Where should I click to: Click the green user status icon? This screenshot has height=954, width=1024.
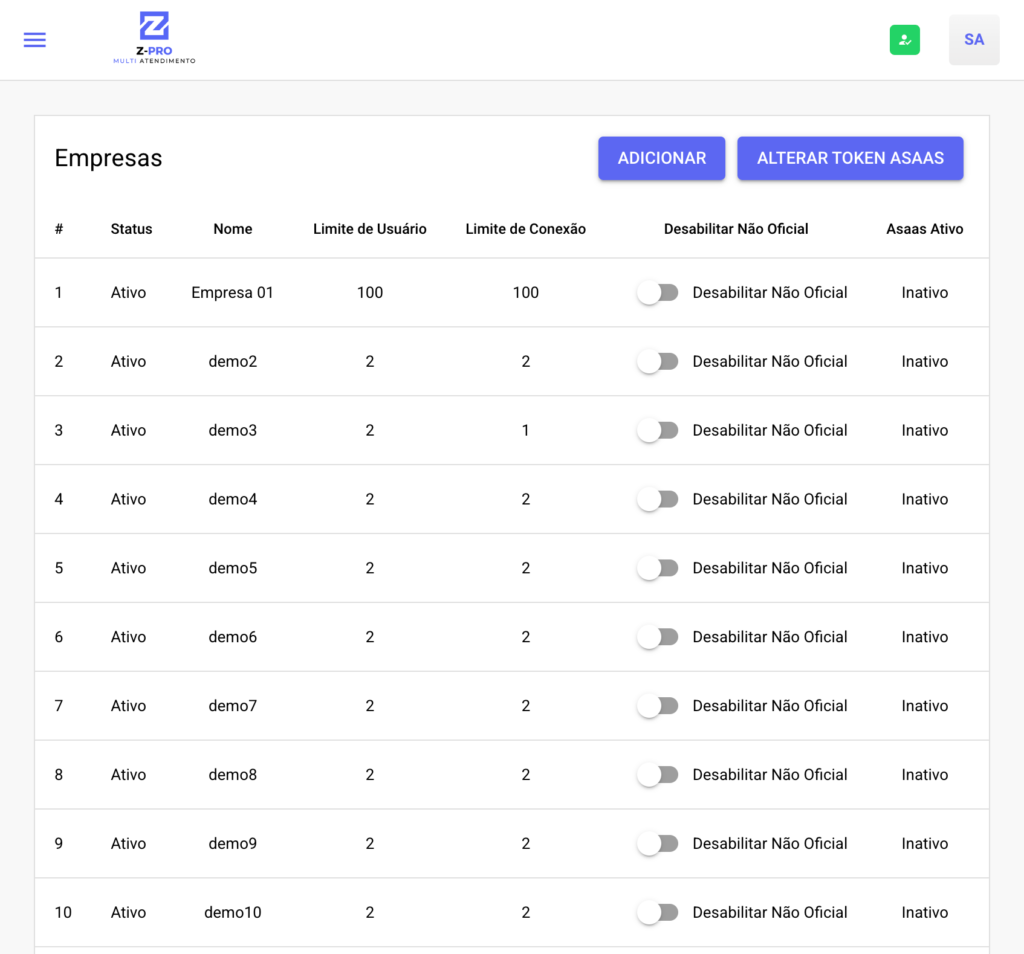[x=904, y=40]
